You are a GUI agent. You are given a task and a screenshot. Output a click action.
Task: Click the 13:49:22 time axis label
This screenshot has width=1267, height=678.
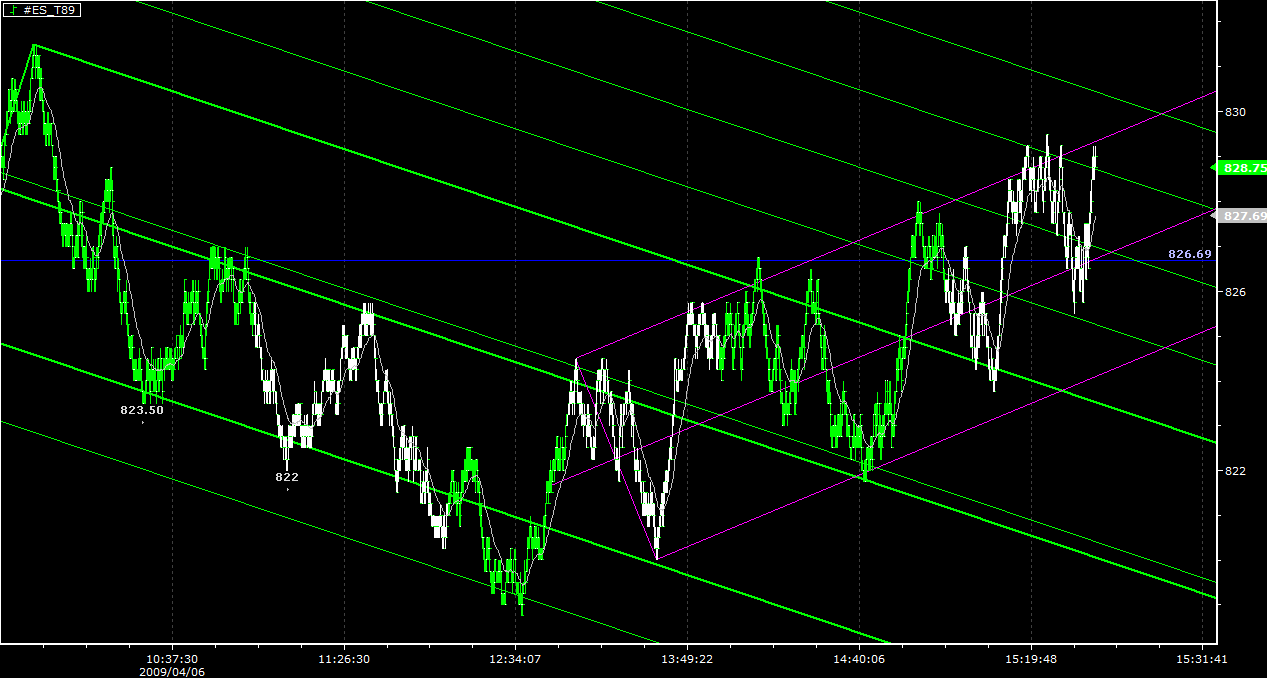click(689, 659)
